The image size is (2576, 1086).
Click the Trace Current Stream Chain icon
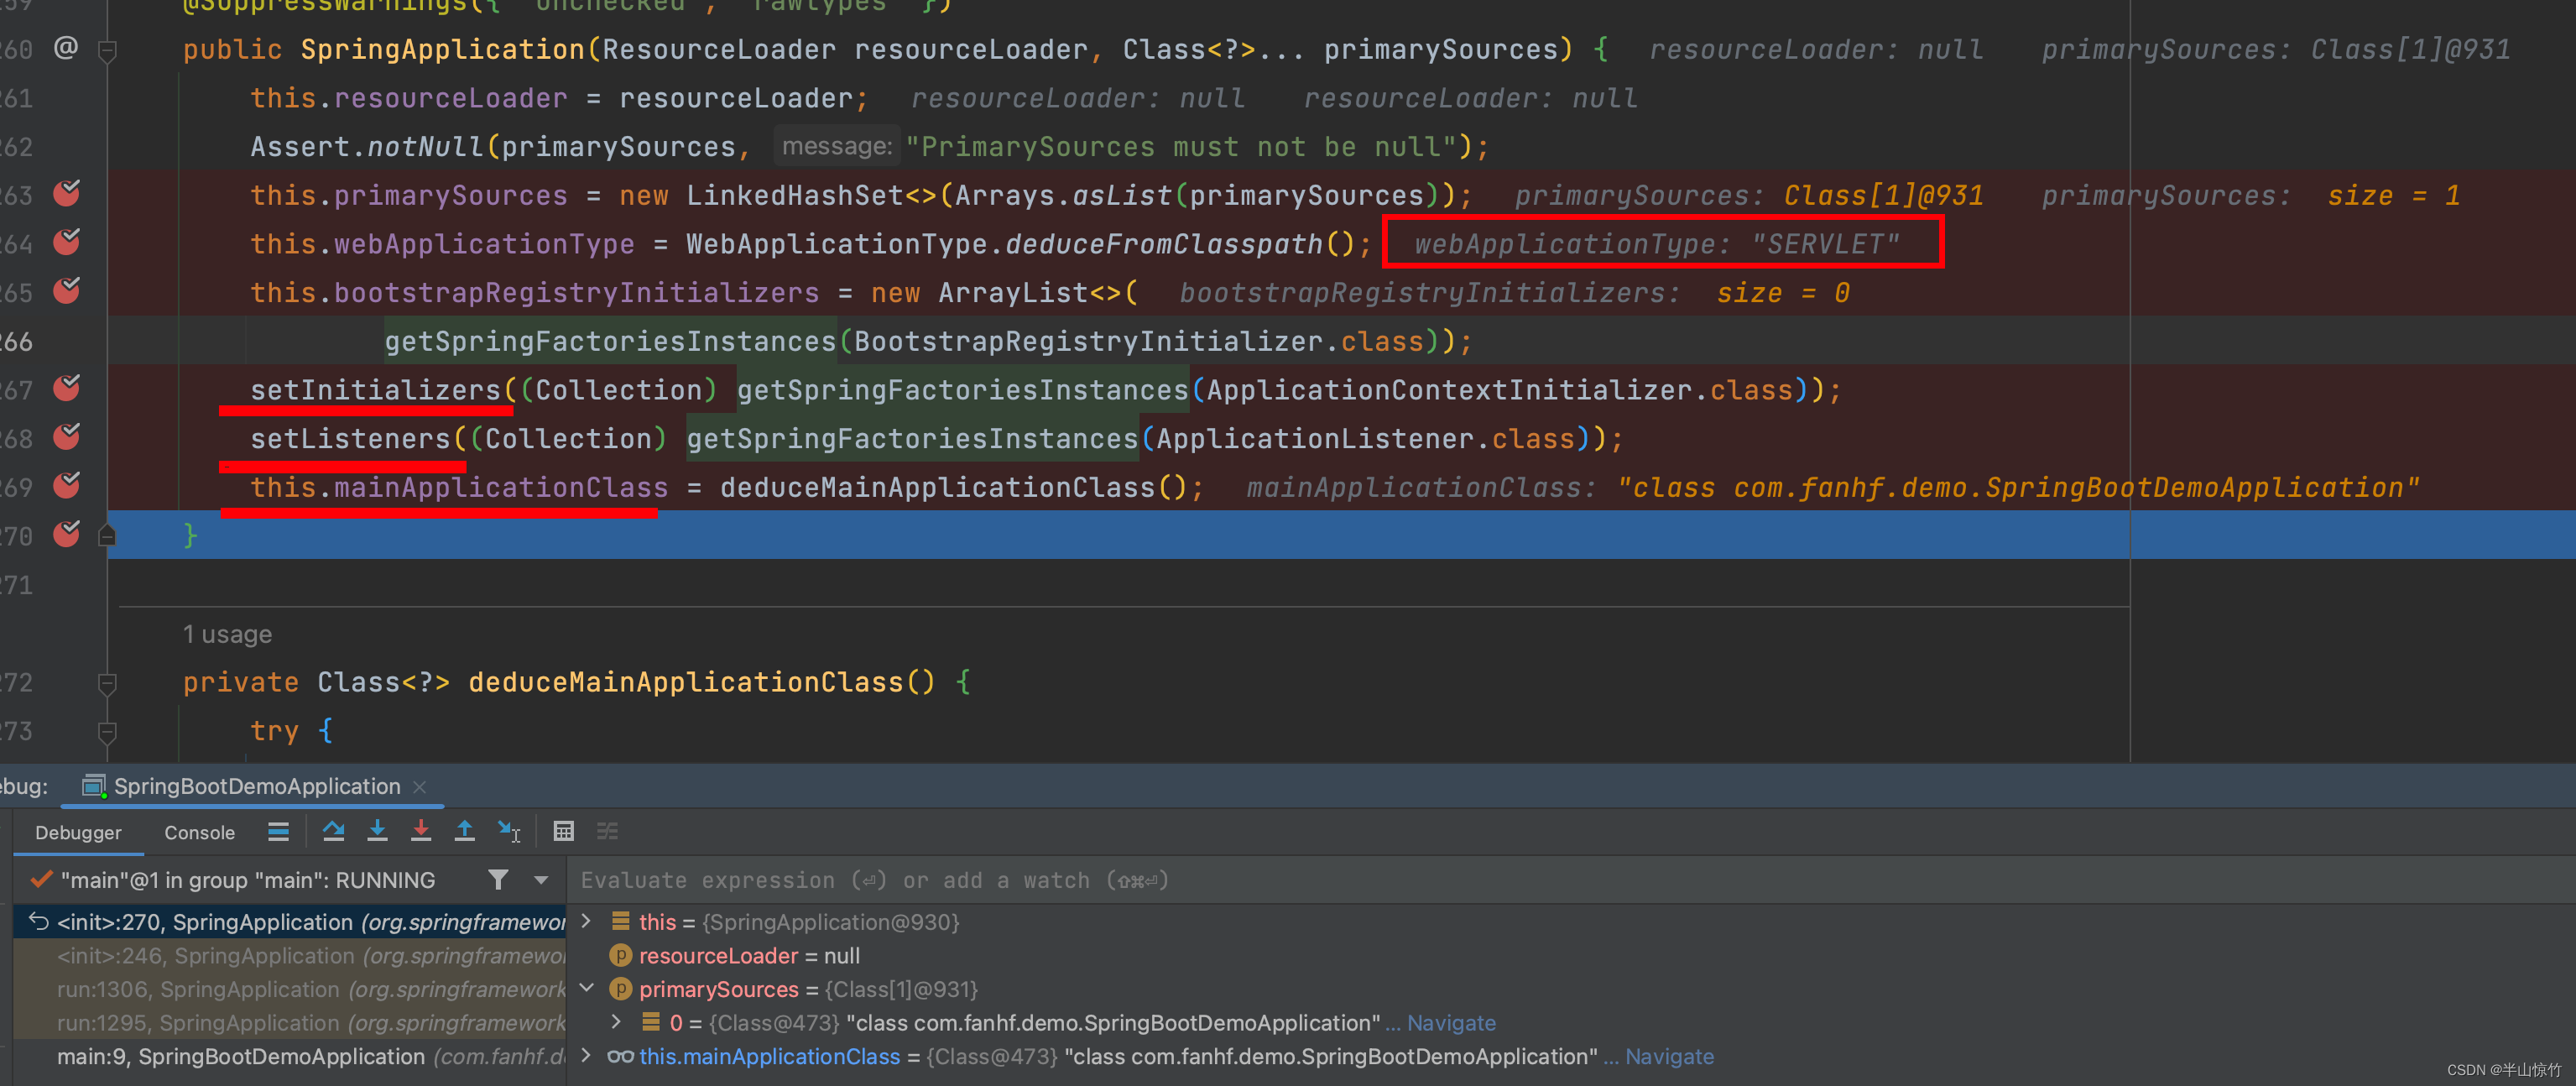(608, 831)
